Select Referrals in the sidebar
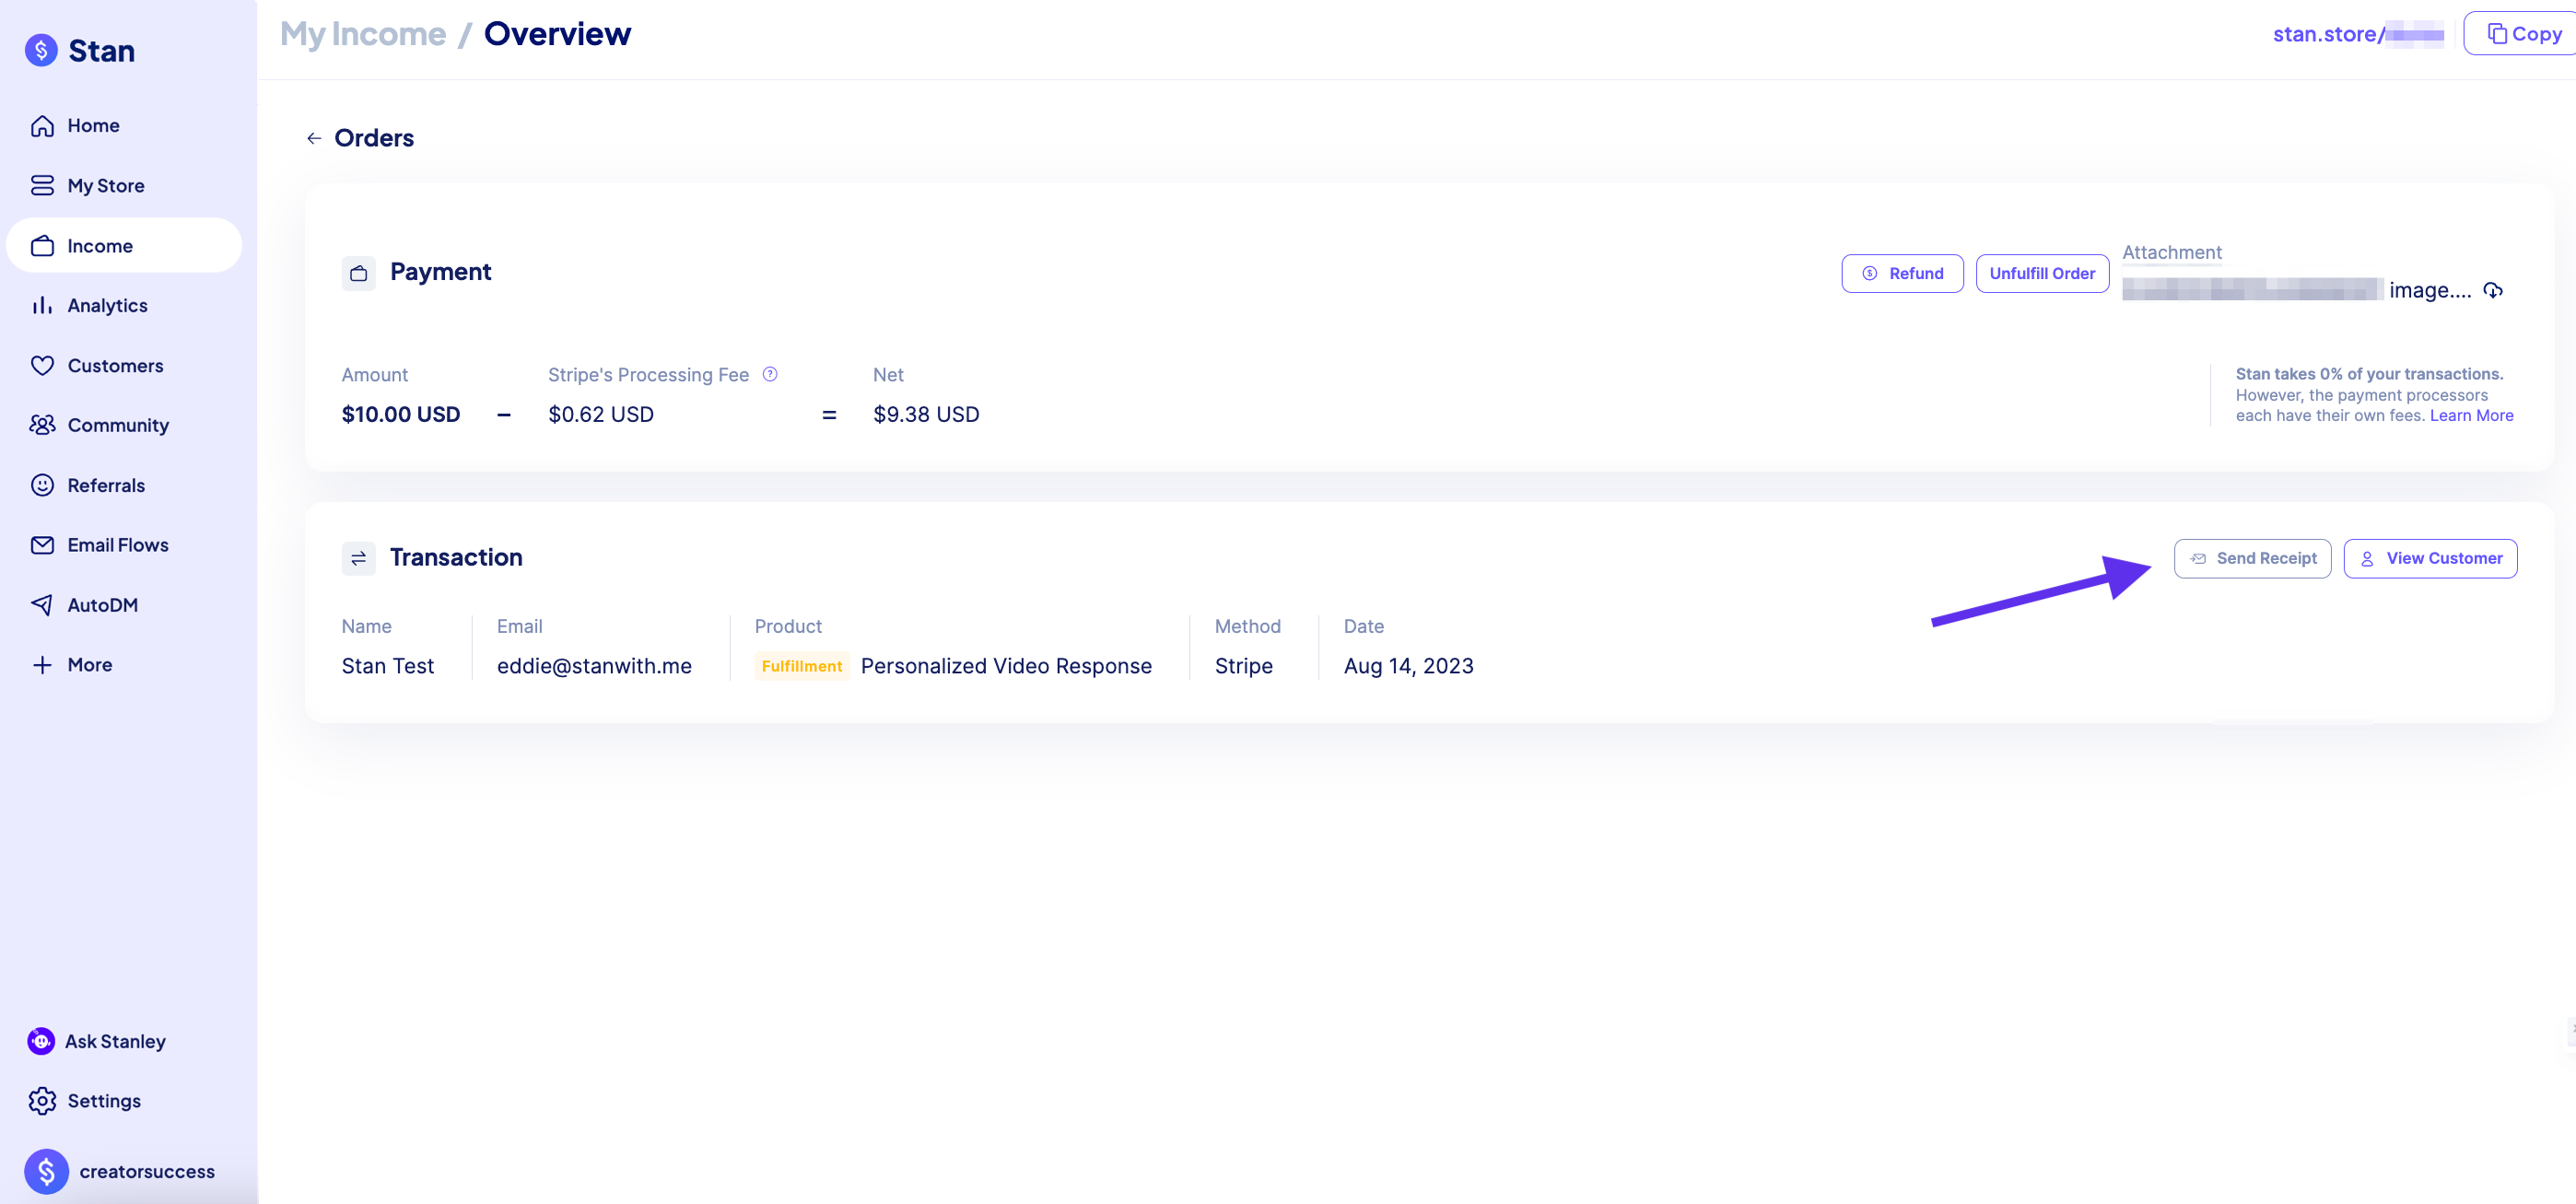 click(106, 485)
